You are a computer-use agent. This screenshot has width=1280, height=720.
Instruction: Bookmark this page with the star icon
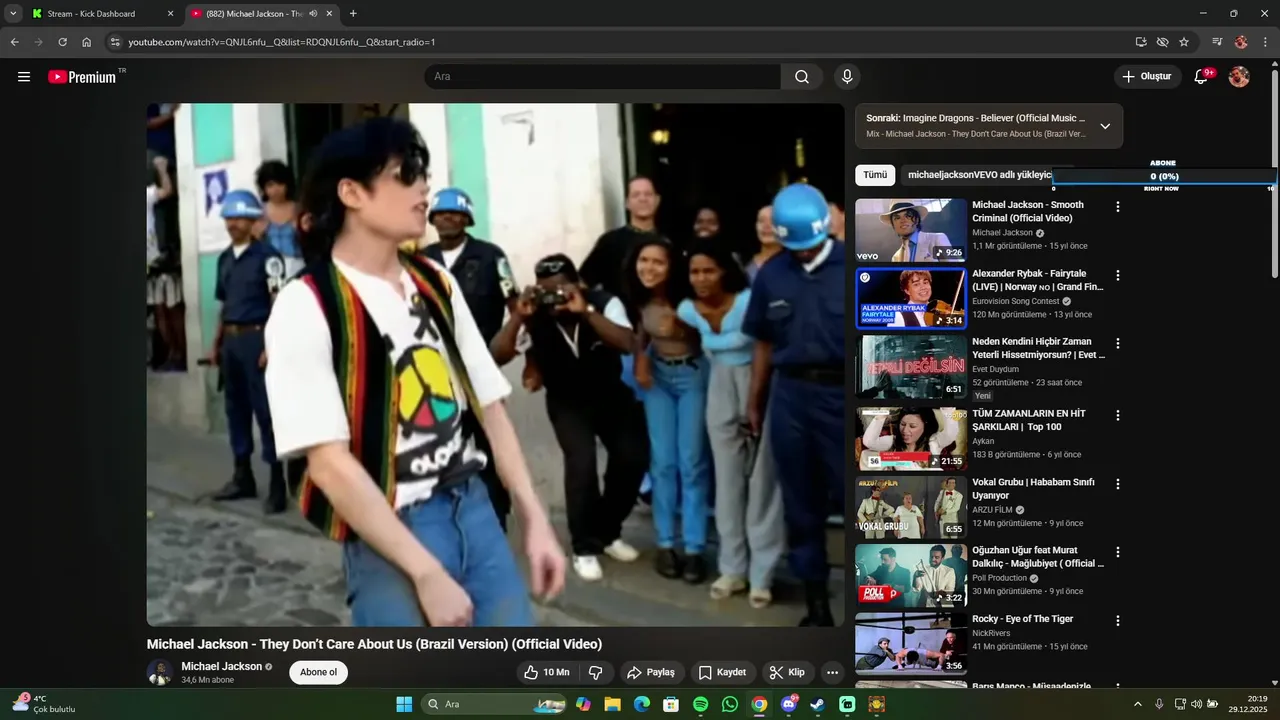tap(1184, 42)
